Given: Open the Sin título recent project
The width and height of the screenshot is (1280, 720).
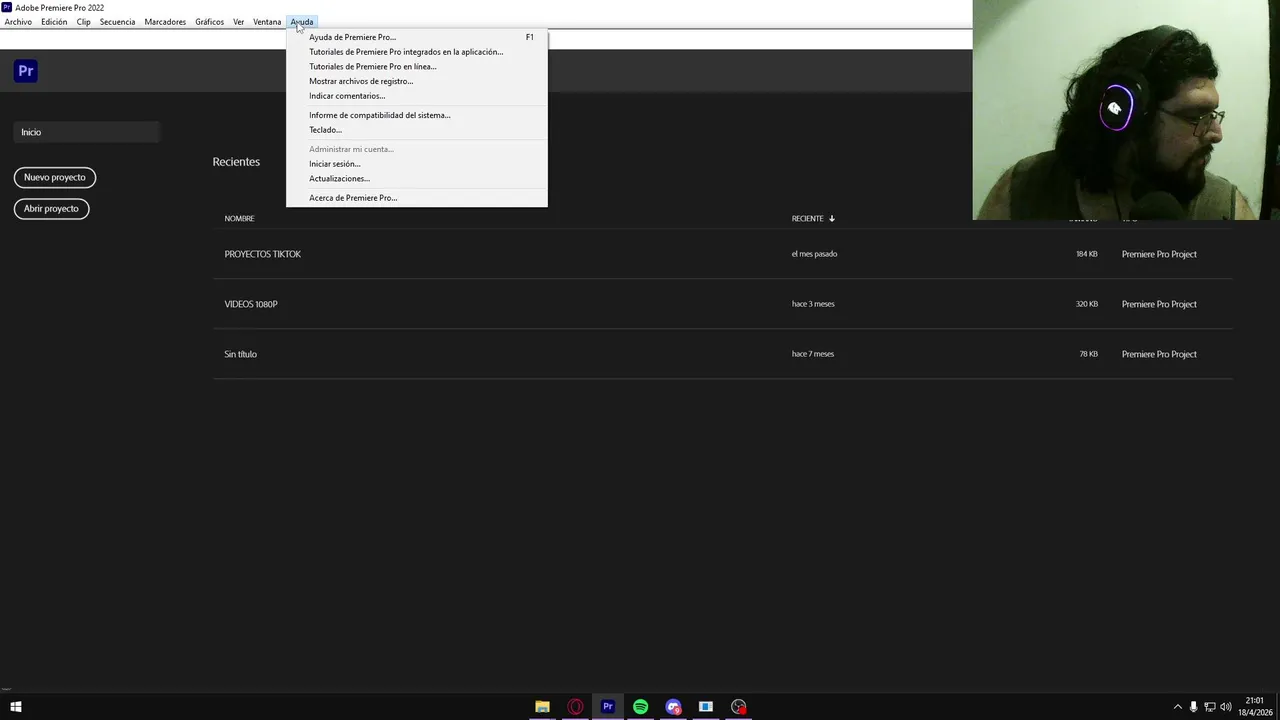Looking at the screenshot, I should tap(722, 354).
